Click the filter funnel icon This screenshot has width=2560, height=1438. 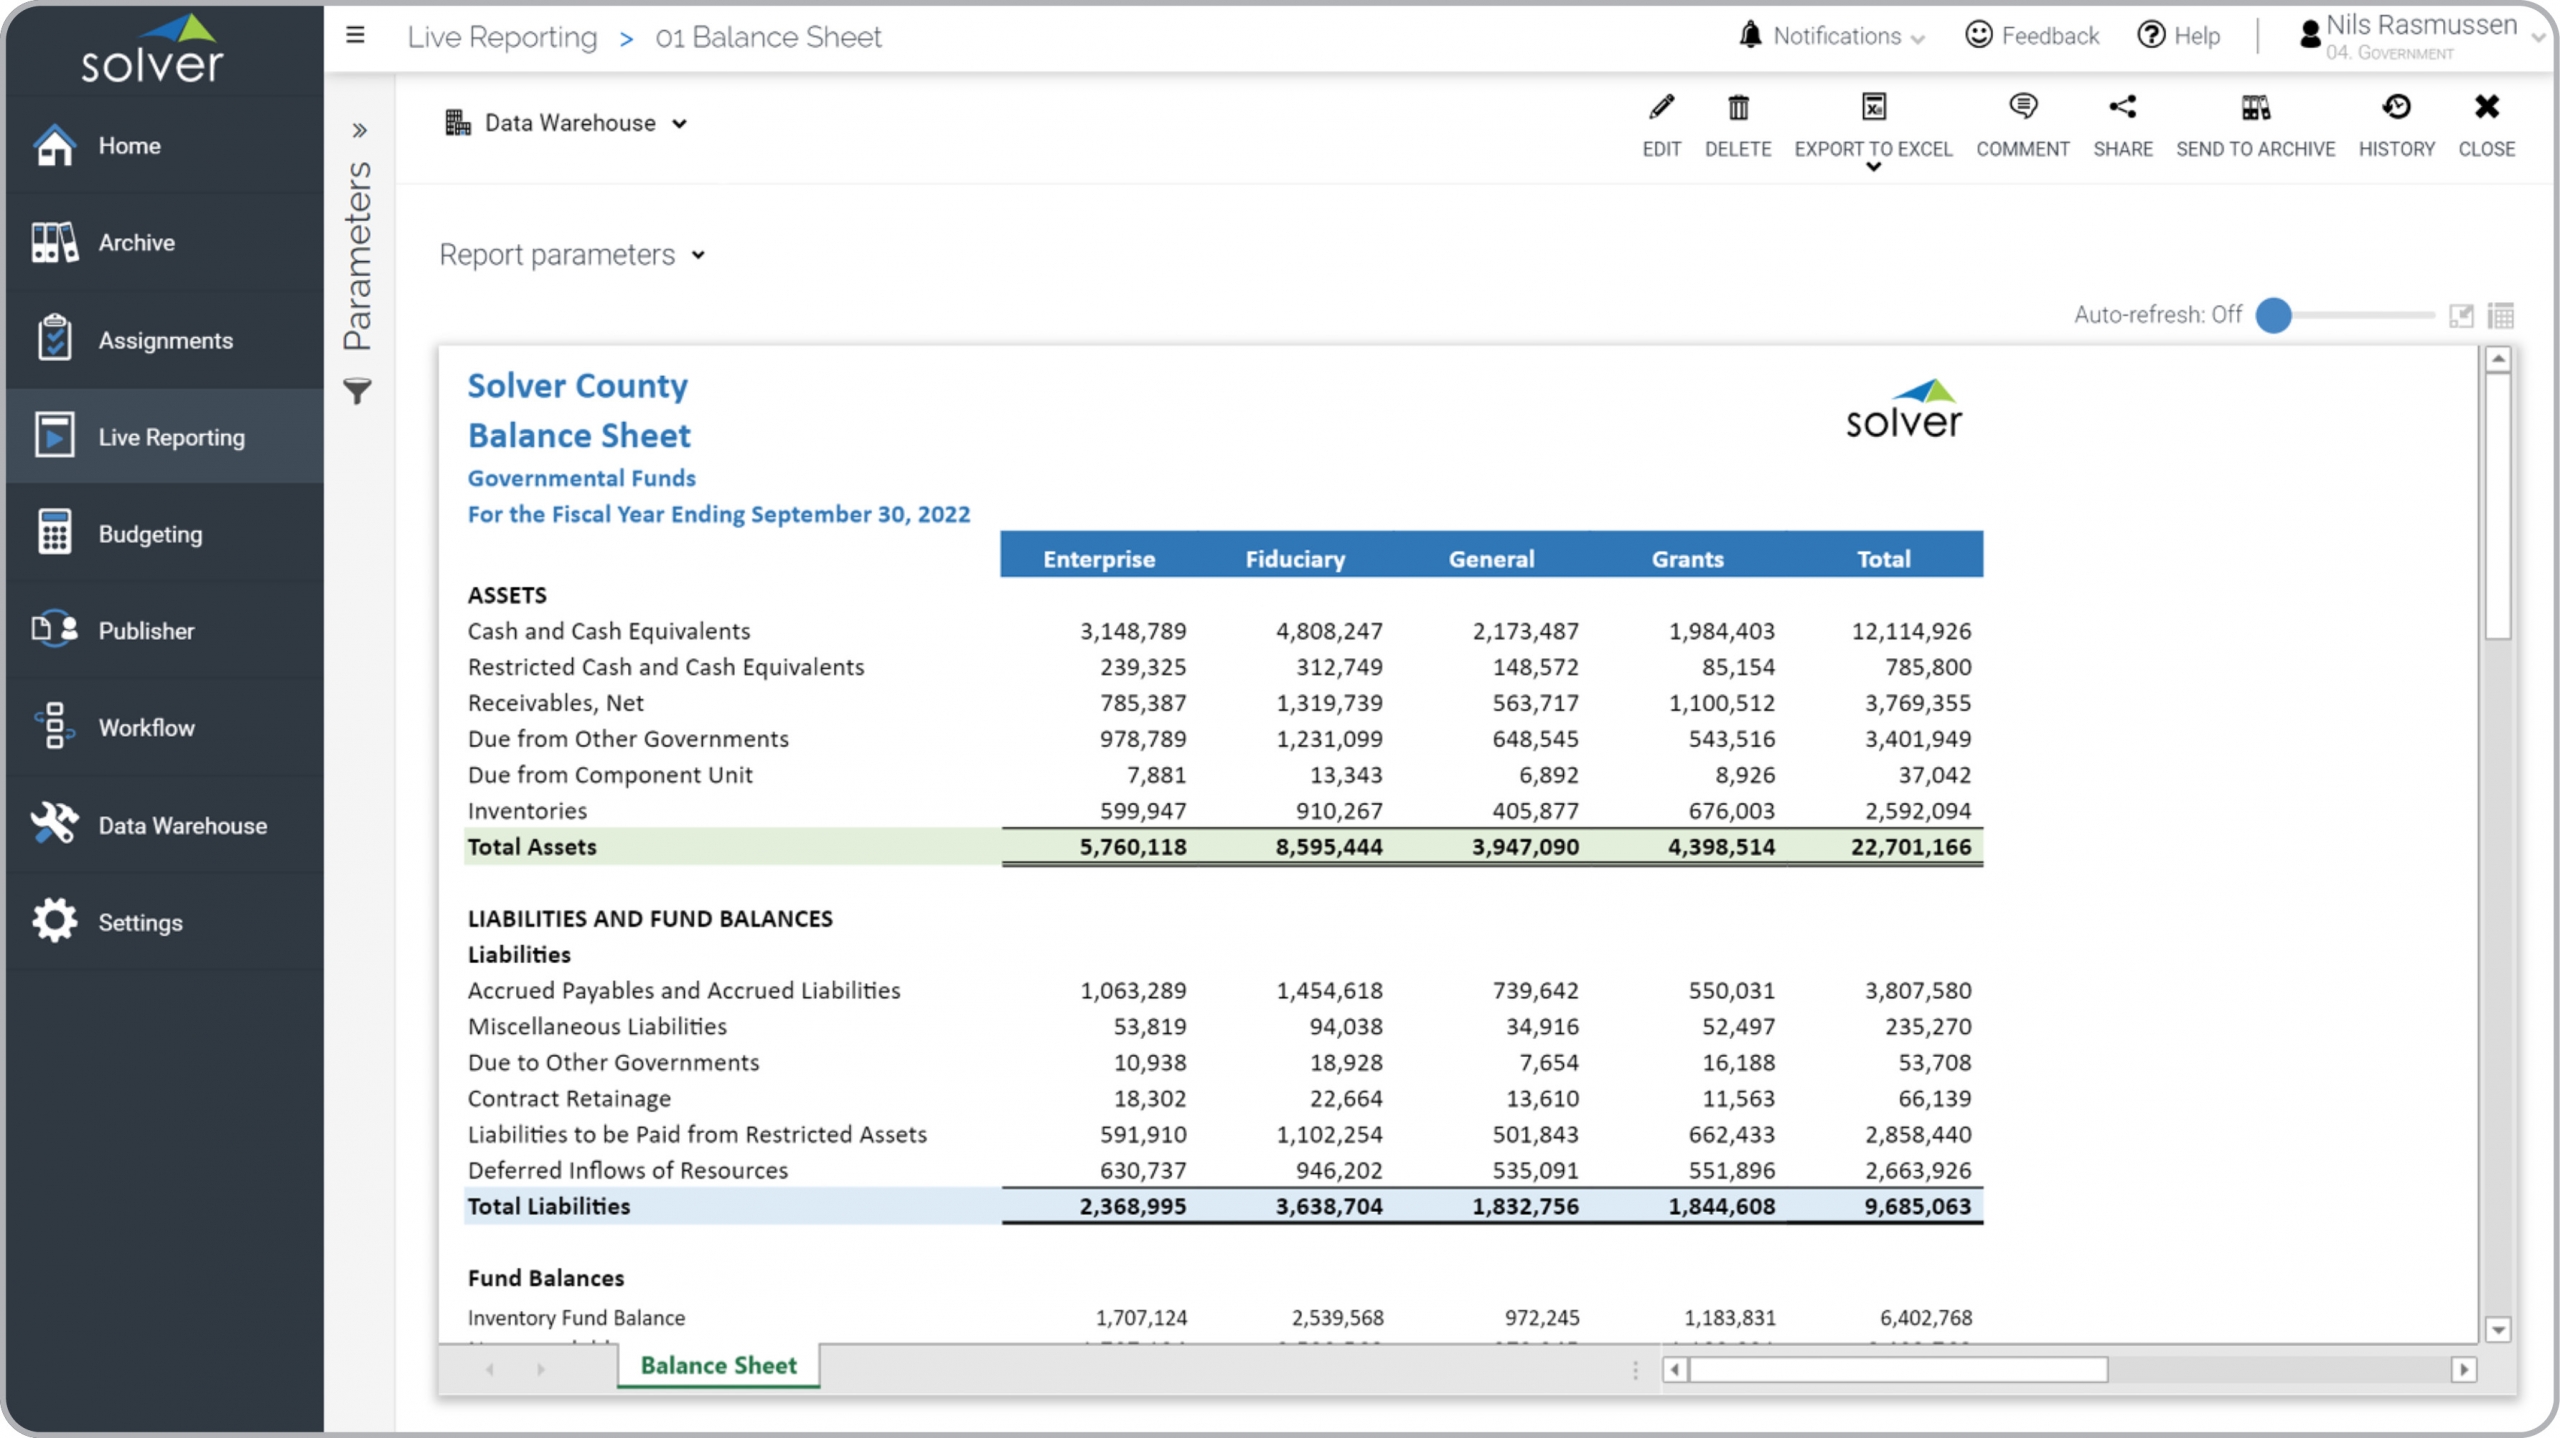coord(357,391)
